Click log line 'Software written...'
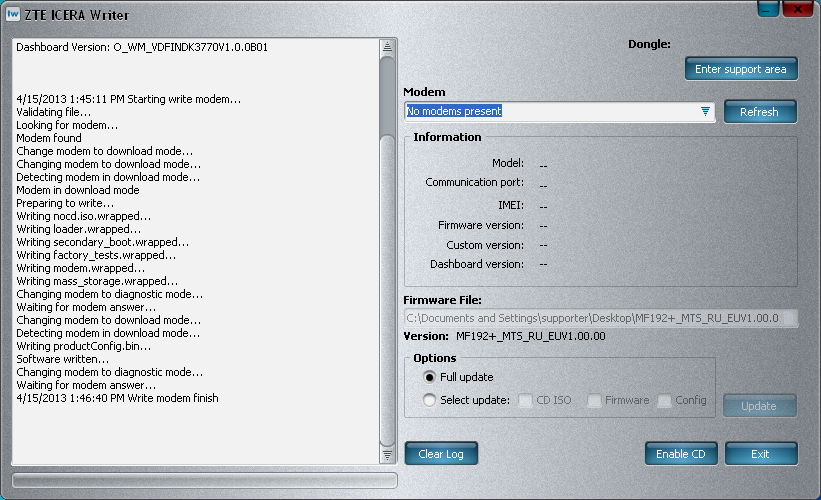The height and width of the screenshot is (500, 821). [x=63, y=359]
